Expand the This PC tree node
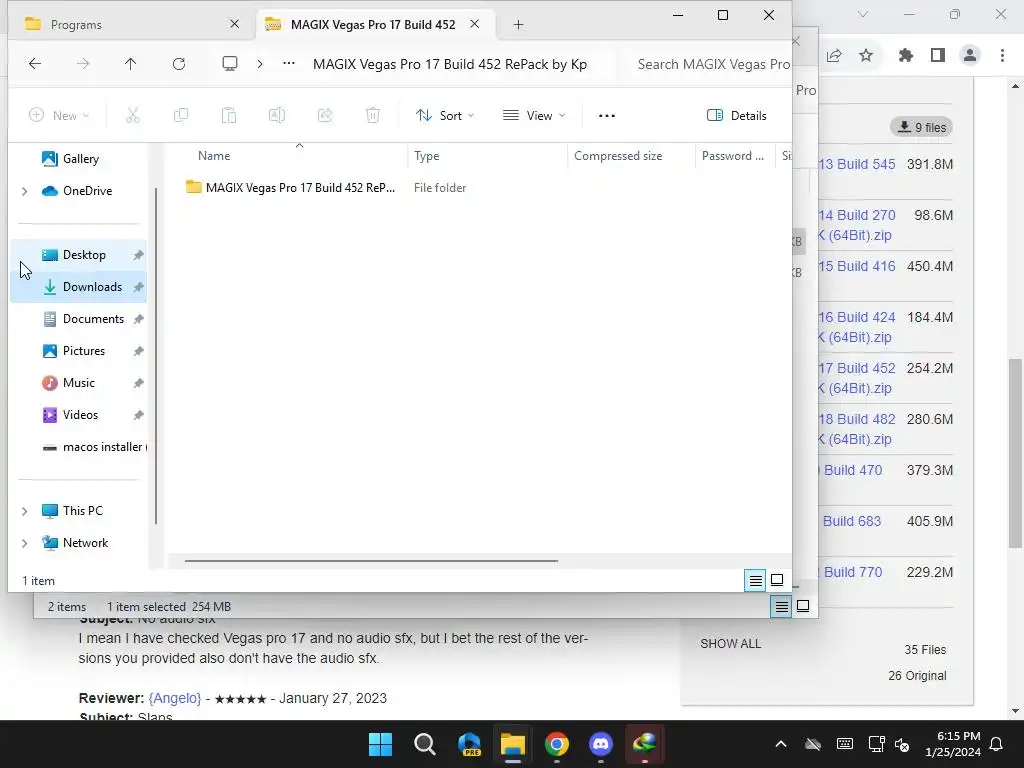This screenshot has width=1024, height=768. (x=25, y=511)
